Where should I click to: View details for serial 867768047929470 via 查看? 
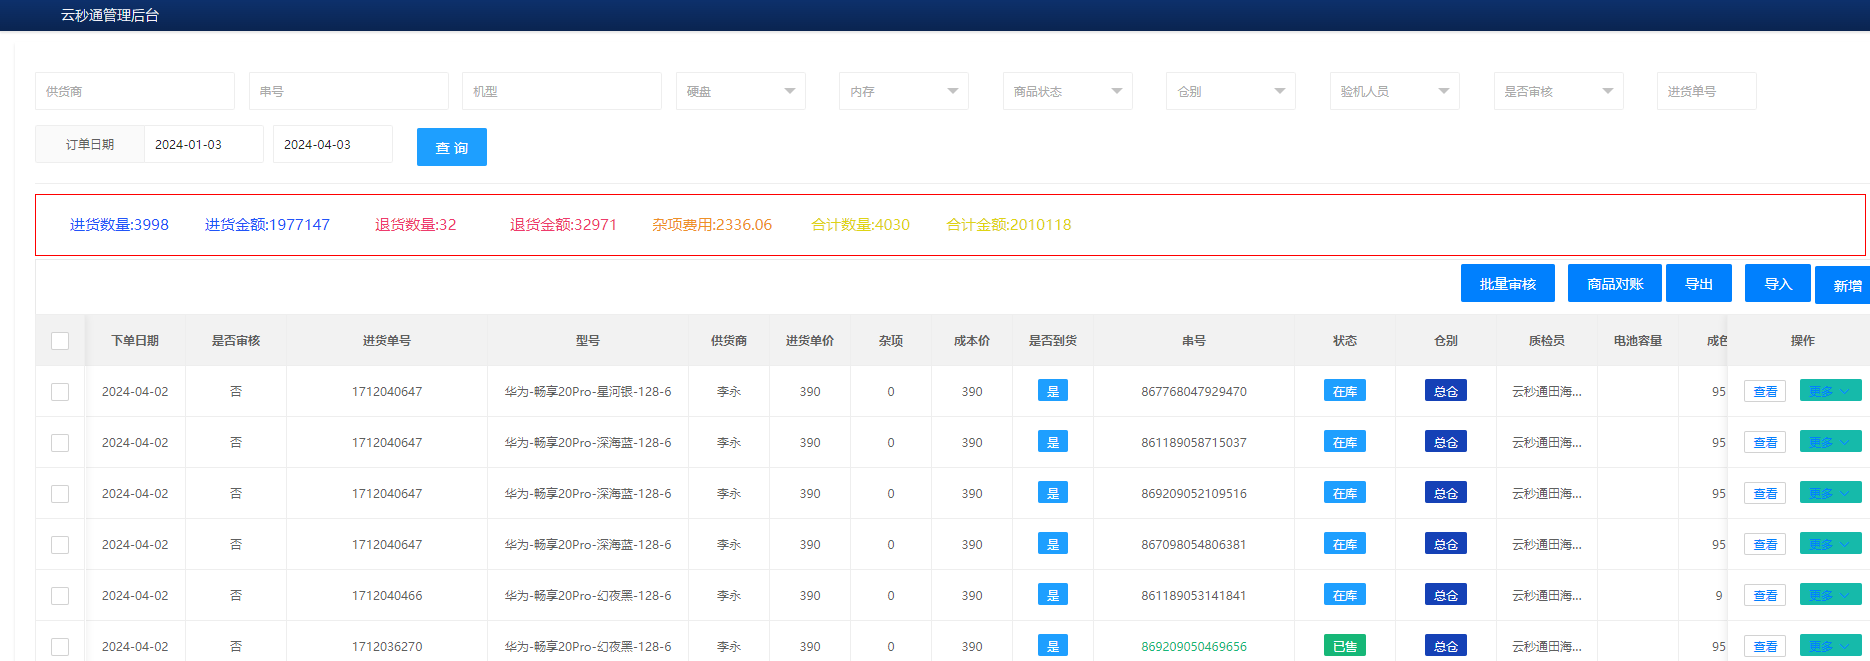coord(1765,392)
